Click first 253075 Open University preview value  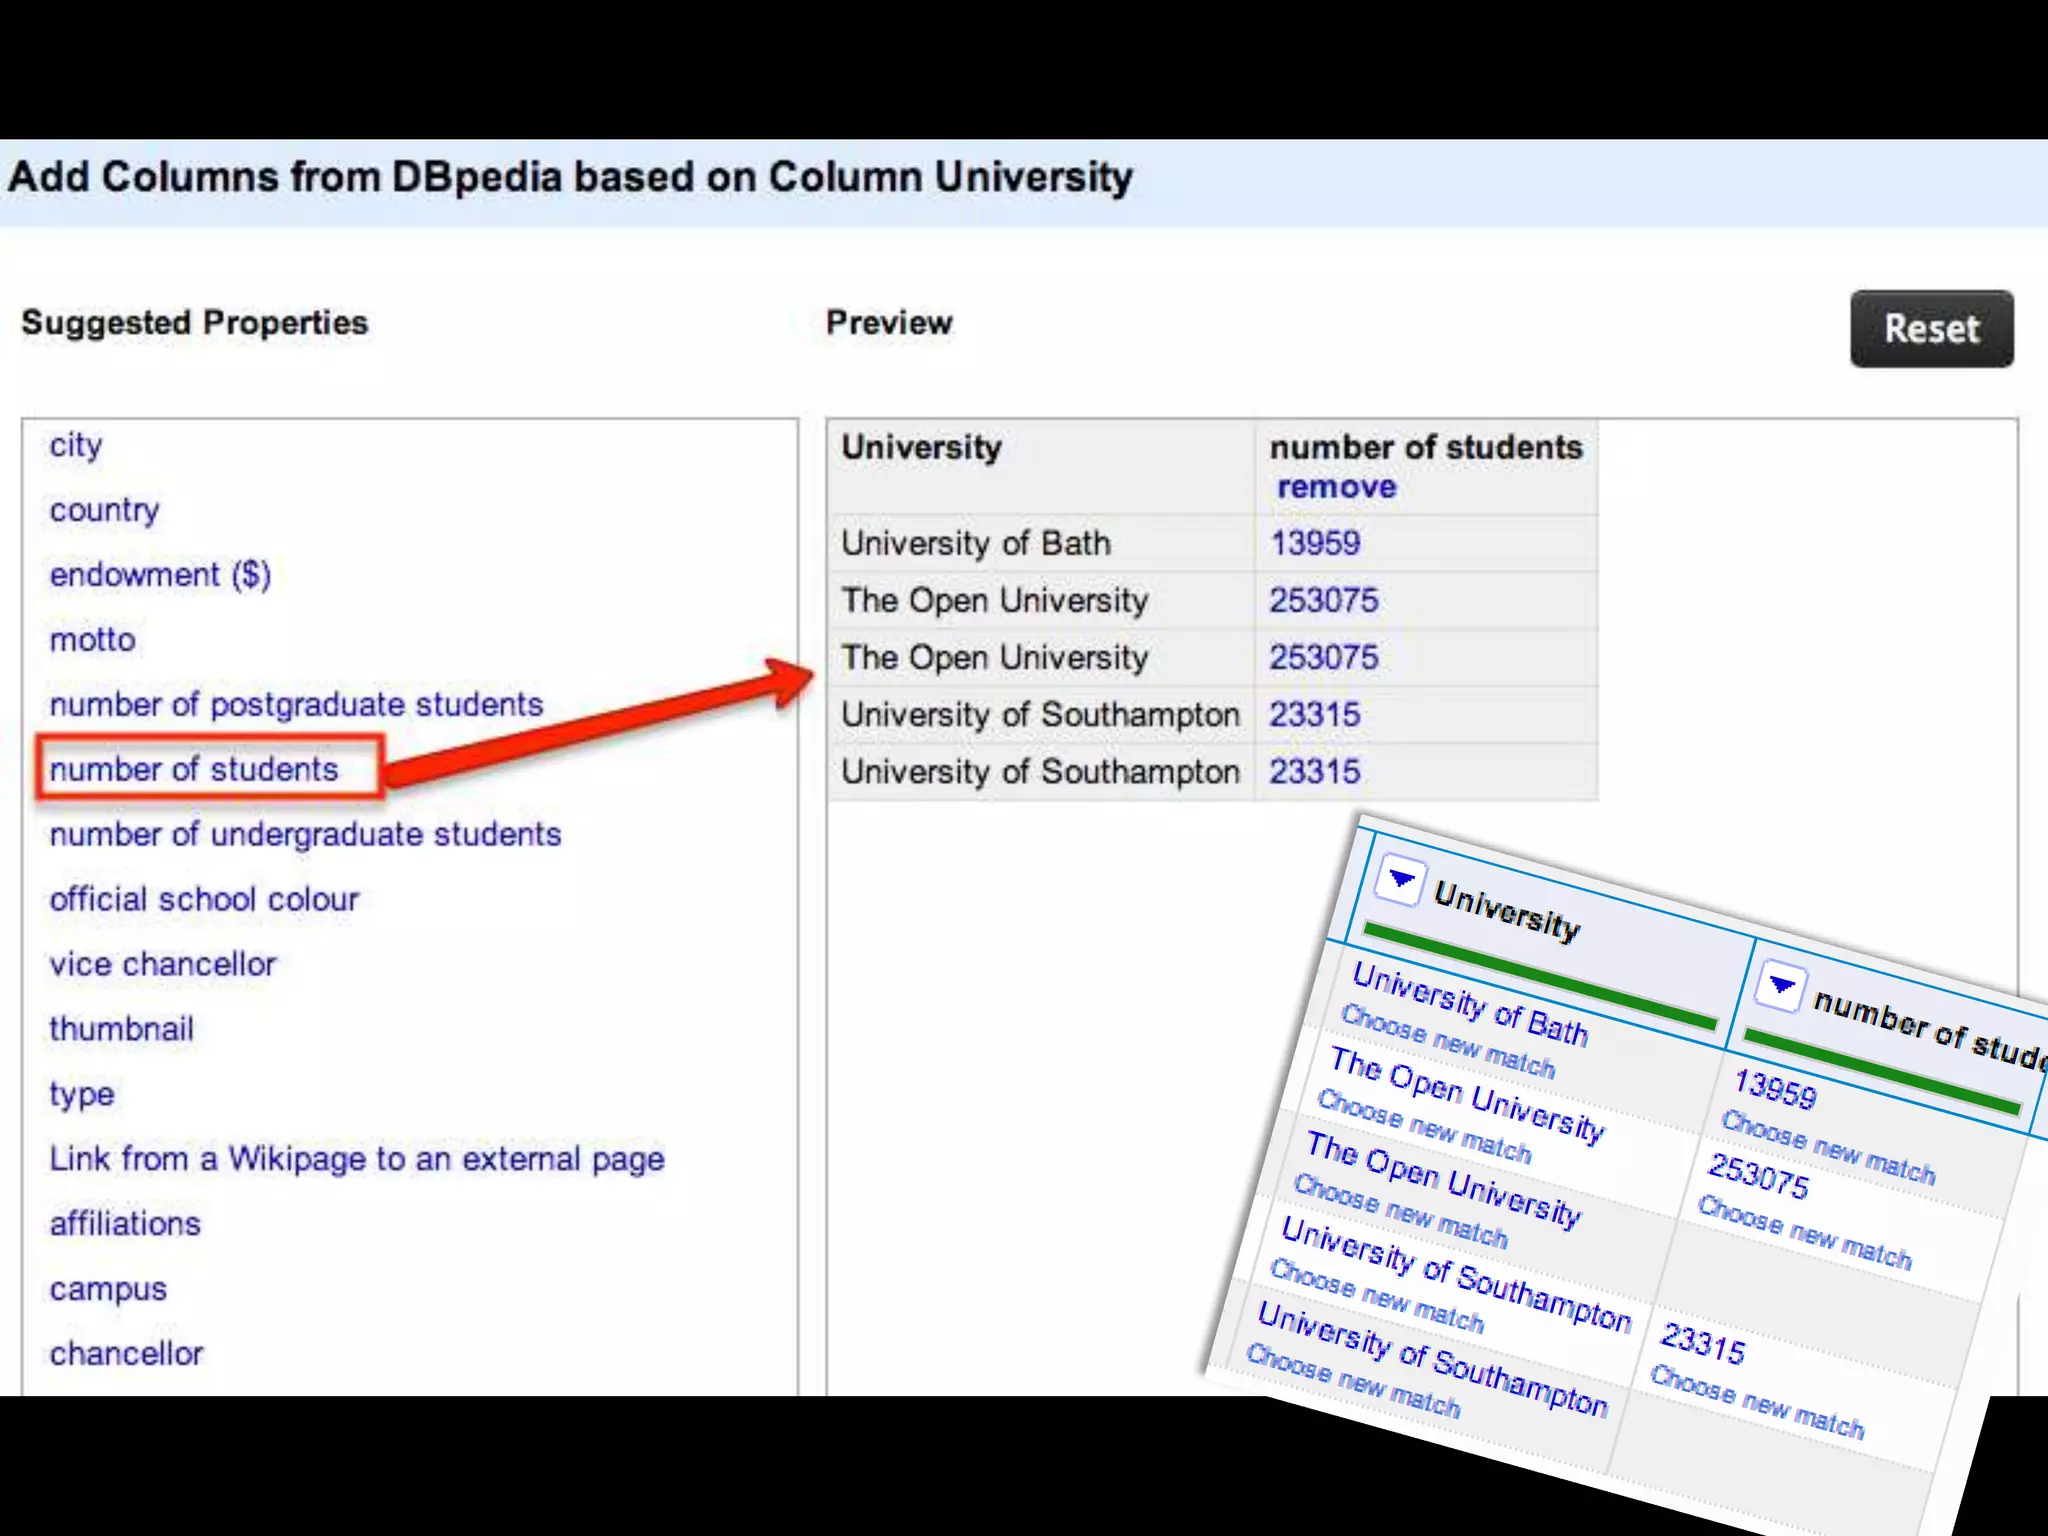[x=1323, y=601]
